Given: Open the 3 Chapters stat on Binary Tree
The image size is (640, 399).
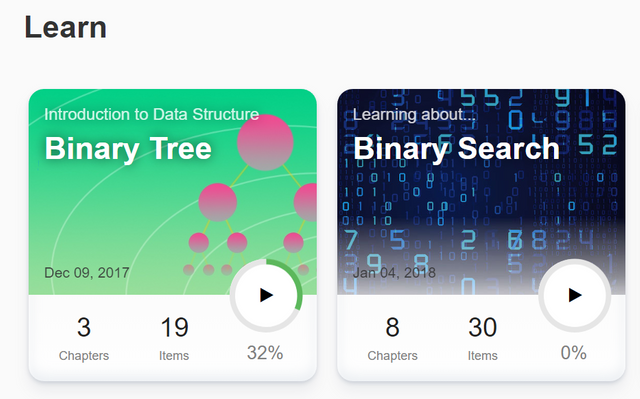Looking at the screenshot, I should 84,339.
